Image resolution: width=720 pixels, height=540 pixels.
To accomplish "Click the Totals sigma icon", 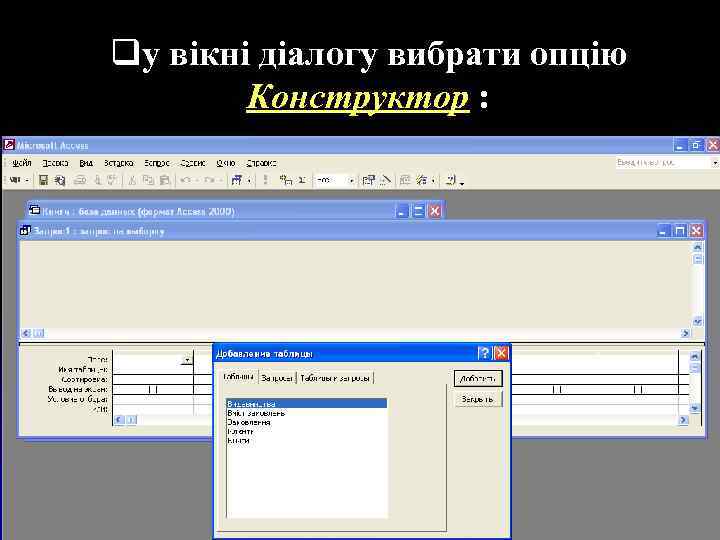I will tap(302, 180).
